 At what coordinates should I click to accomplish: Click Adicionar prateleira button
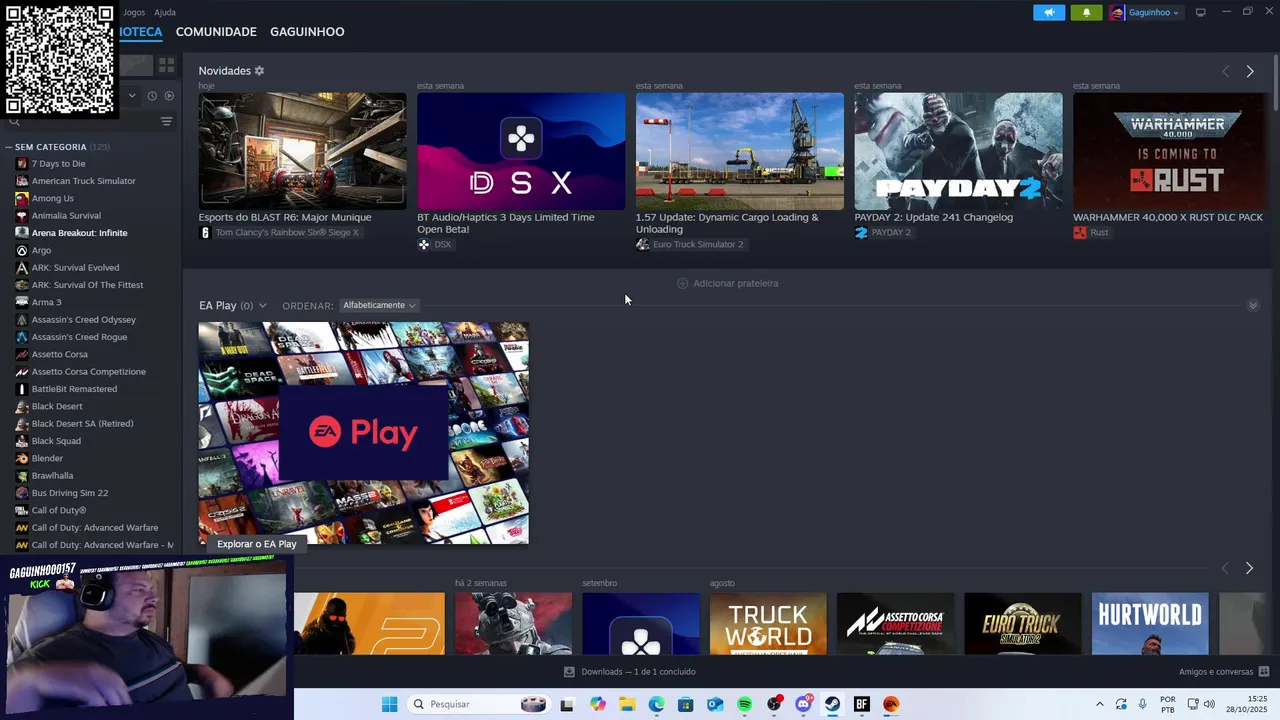728,284
